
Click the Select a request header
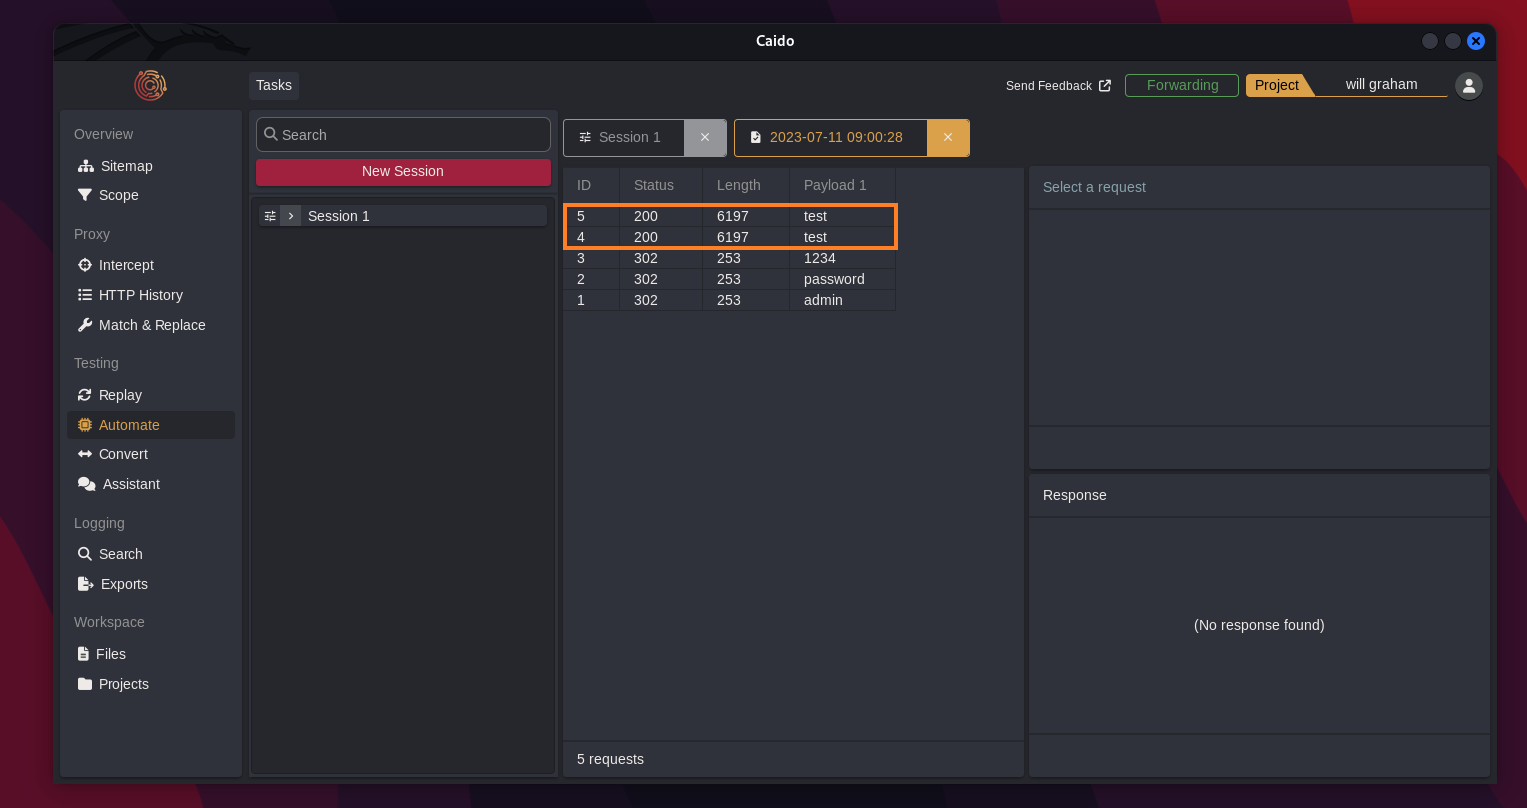coord(1259,187)
